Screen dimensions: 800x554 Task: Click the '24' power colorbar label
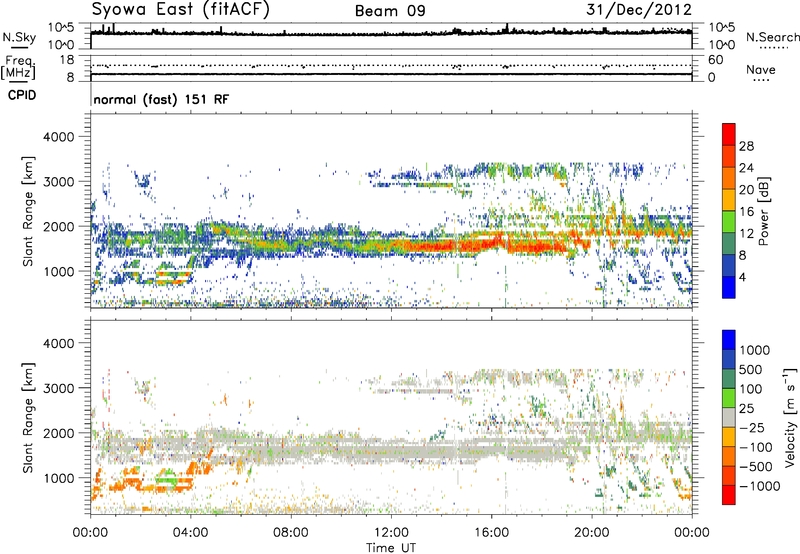pos(746,168)
